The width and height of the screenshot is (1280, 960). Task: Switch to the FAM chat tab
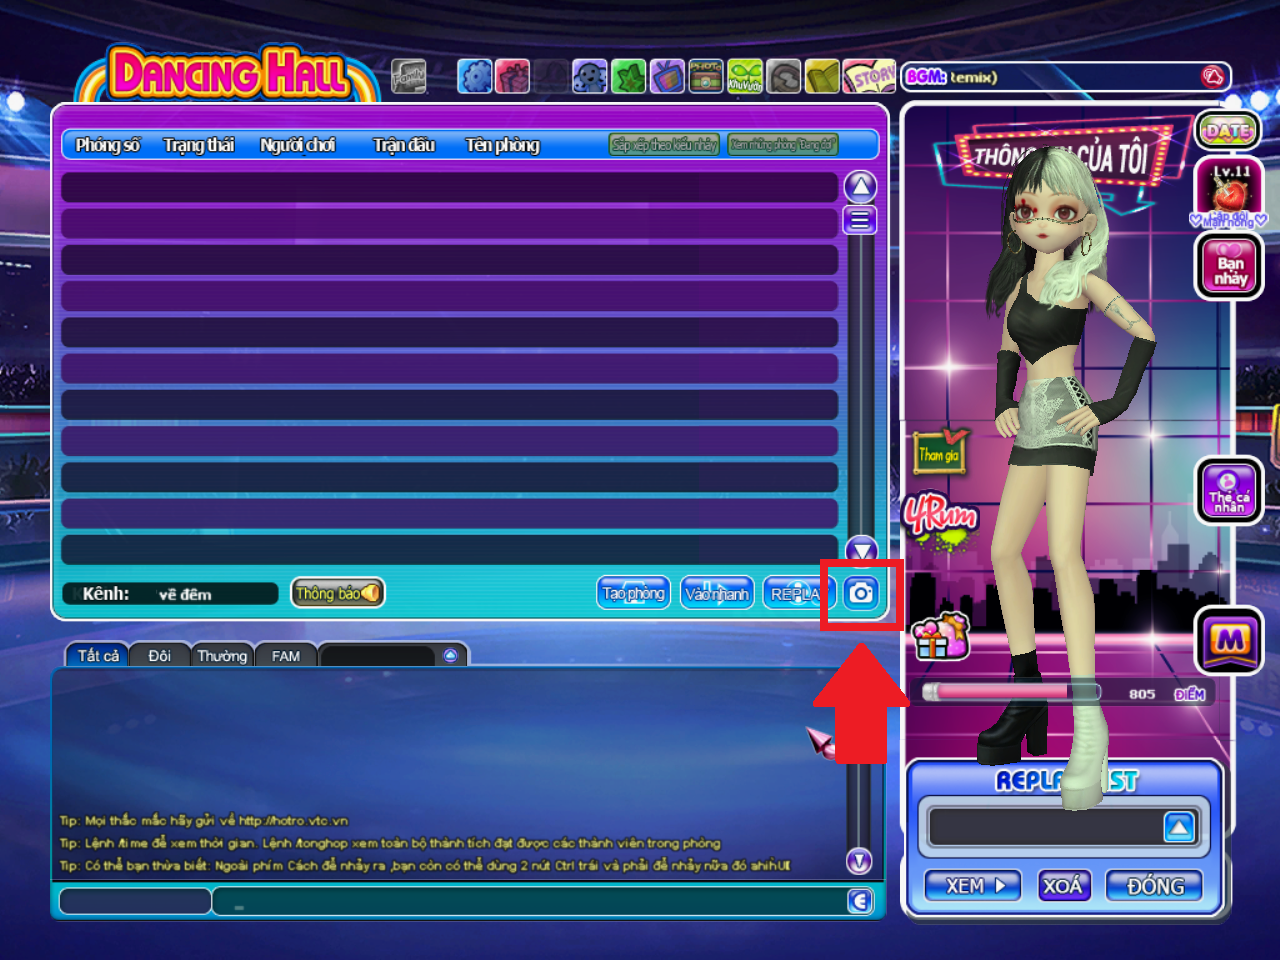pyautogui.click(x=286, y=655)
